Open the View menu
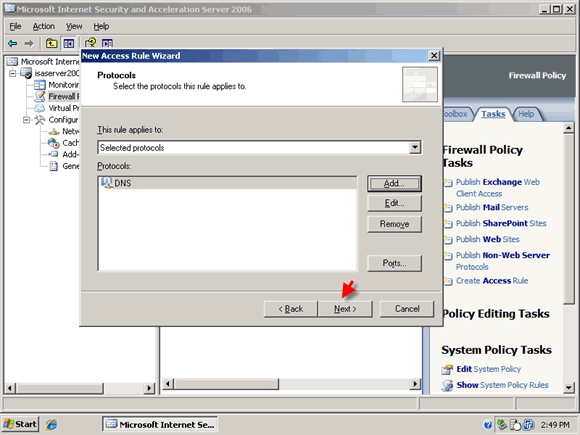The width and height of the screenshot is (580, 435). click(x=74, y=26)
